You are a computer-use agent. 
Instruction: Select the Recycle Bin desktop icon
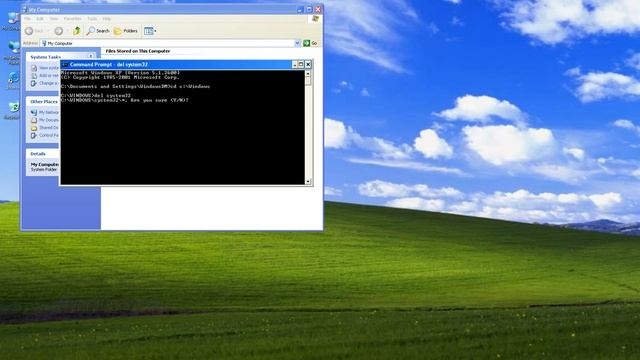[12, 110]
